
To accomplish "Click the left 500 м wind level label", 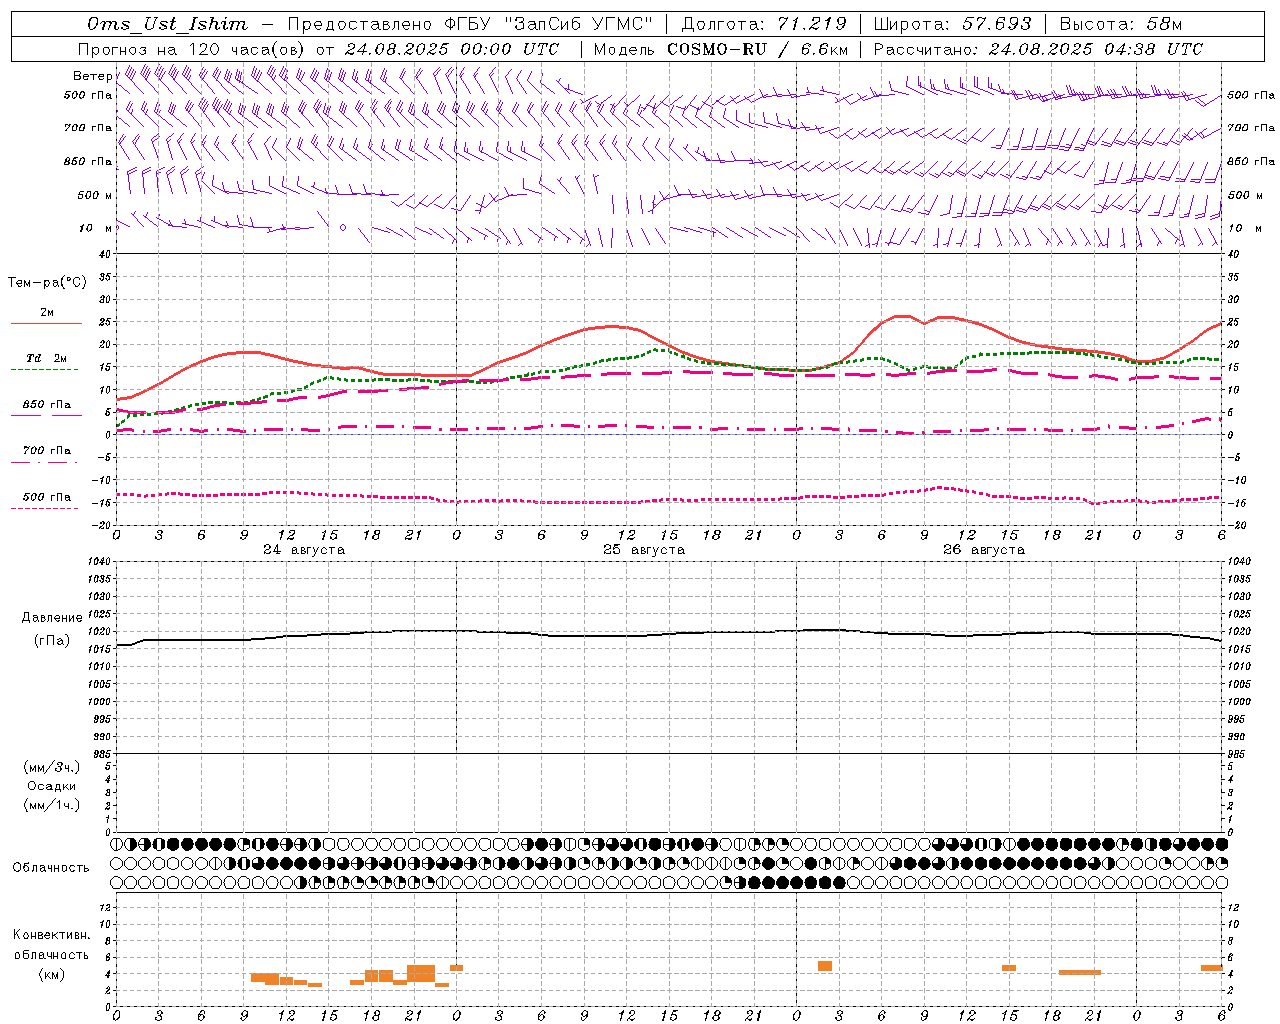I will 95,195.
